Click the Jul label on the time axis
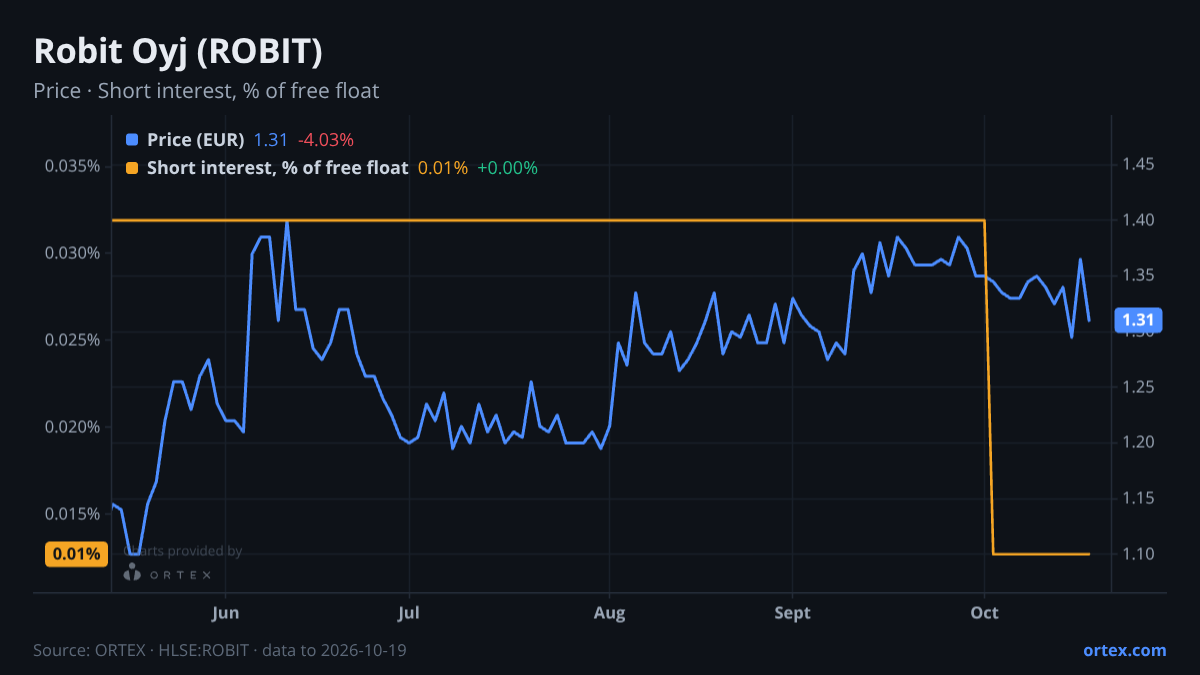1200x675 pixels. click(x=408, y=612)
